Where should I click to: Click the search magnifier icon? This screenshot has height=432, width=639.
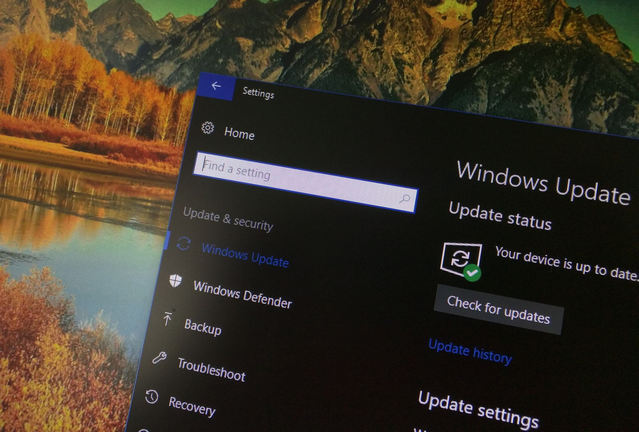pyautogui.click(x=405, y=198)
